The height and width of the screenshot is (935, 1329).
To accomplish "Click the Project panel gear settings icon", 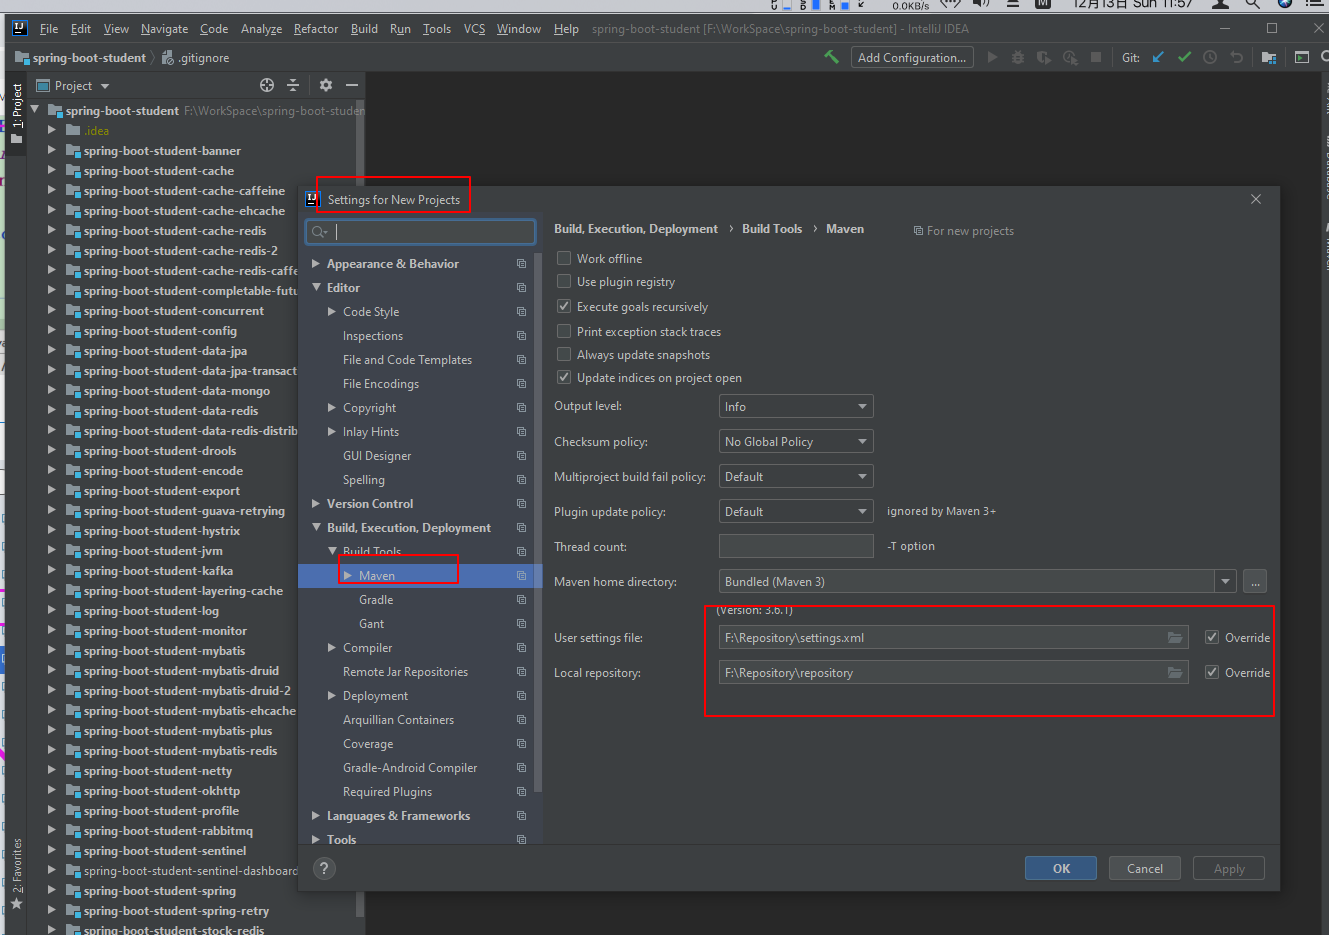I will tap(325, 85).
